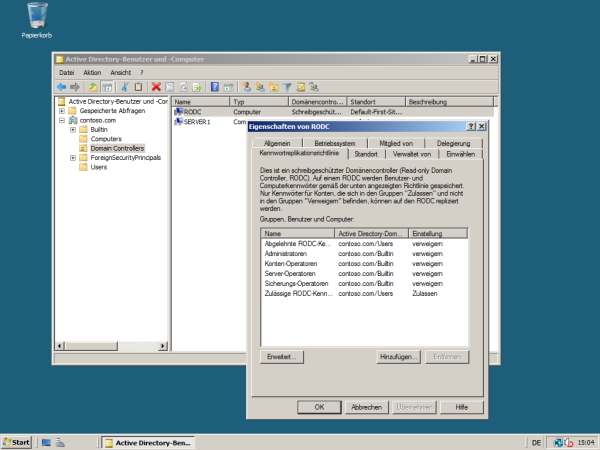Select the Sicherungs-Operatoren row
The image size is (600, 450).
click(364, 284)
